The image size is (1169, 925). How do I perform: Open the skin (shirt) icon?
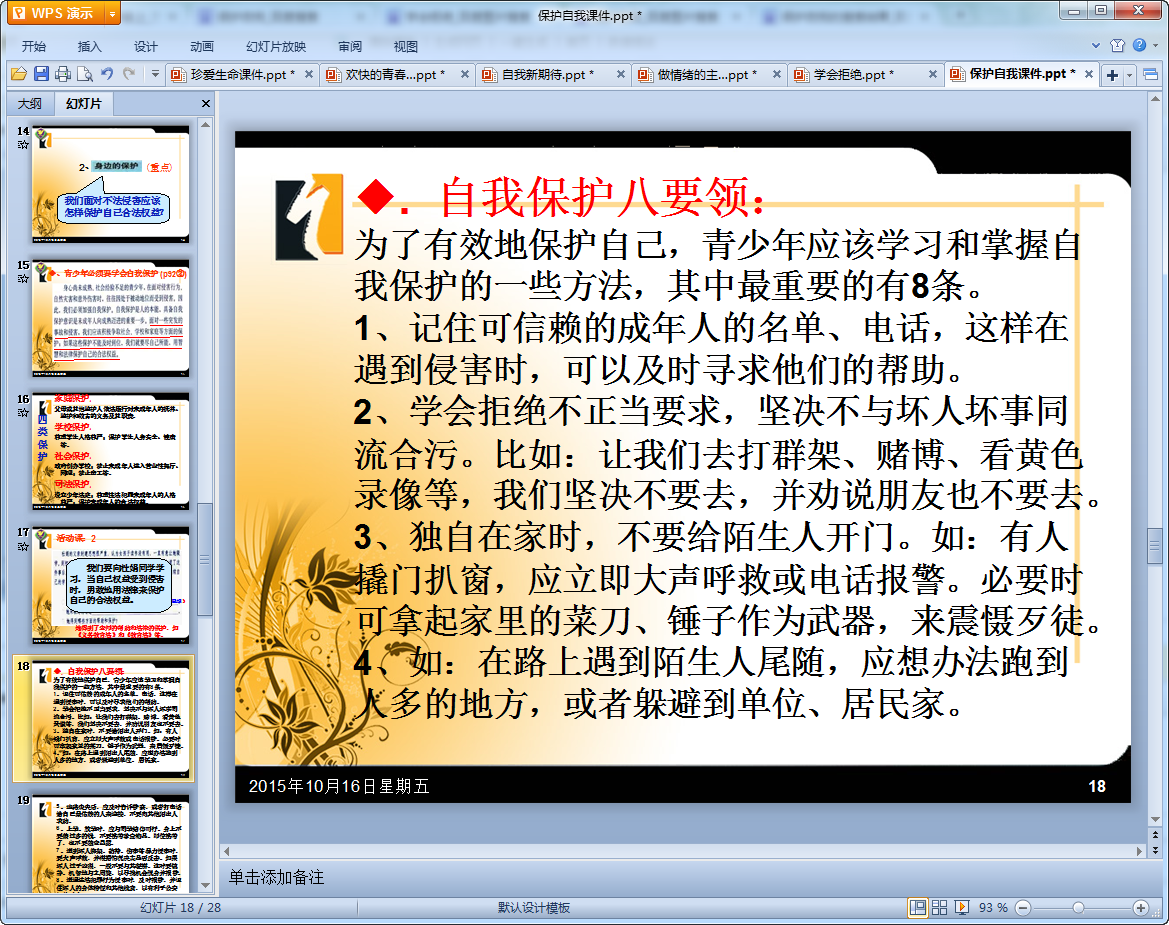point(1117,45)
